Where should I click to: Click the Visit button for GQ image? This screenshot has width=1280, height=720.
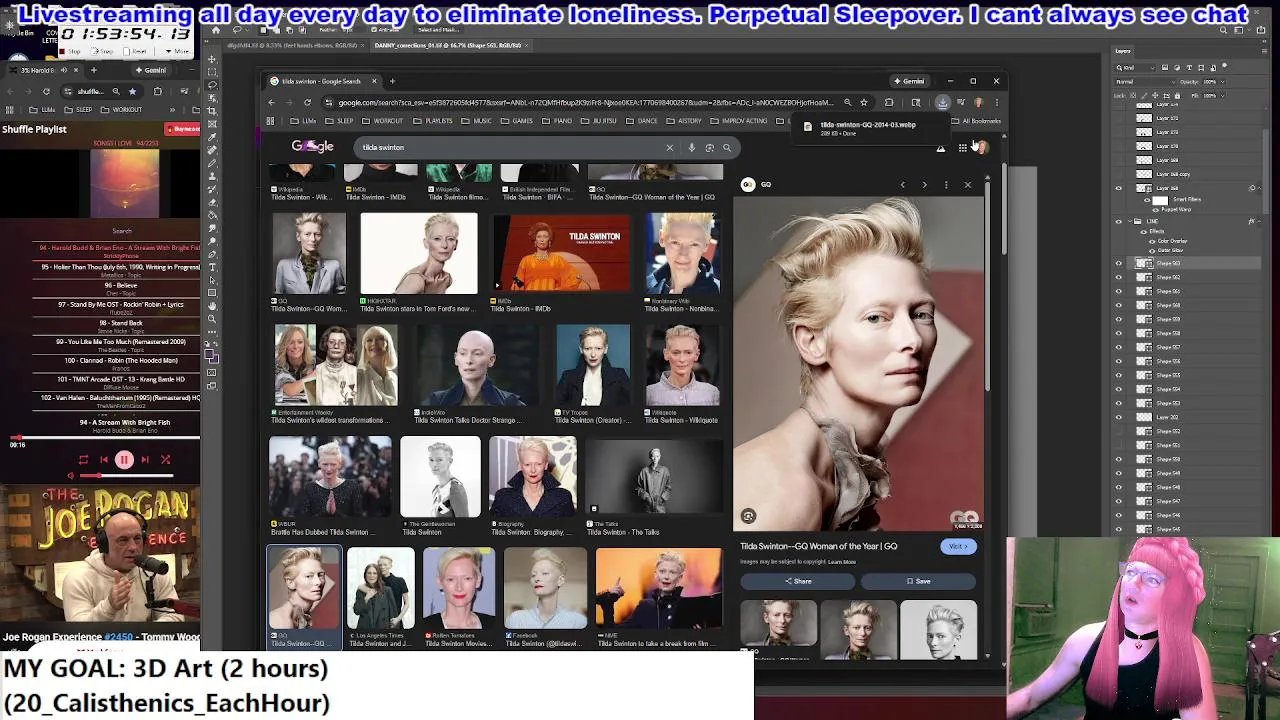[957, 546]
